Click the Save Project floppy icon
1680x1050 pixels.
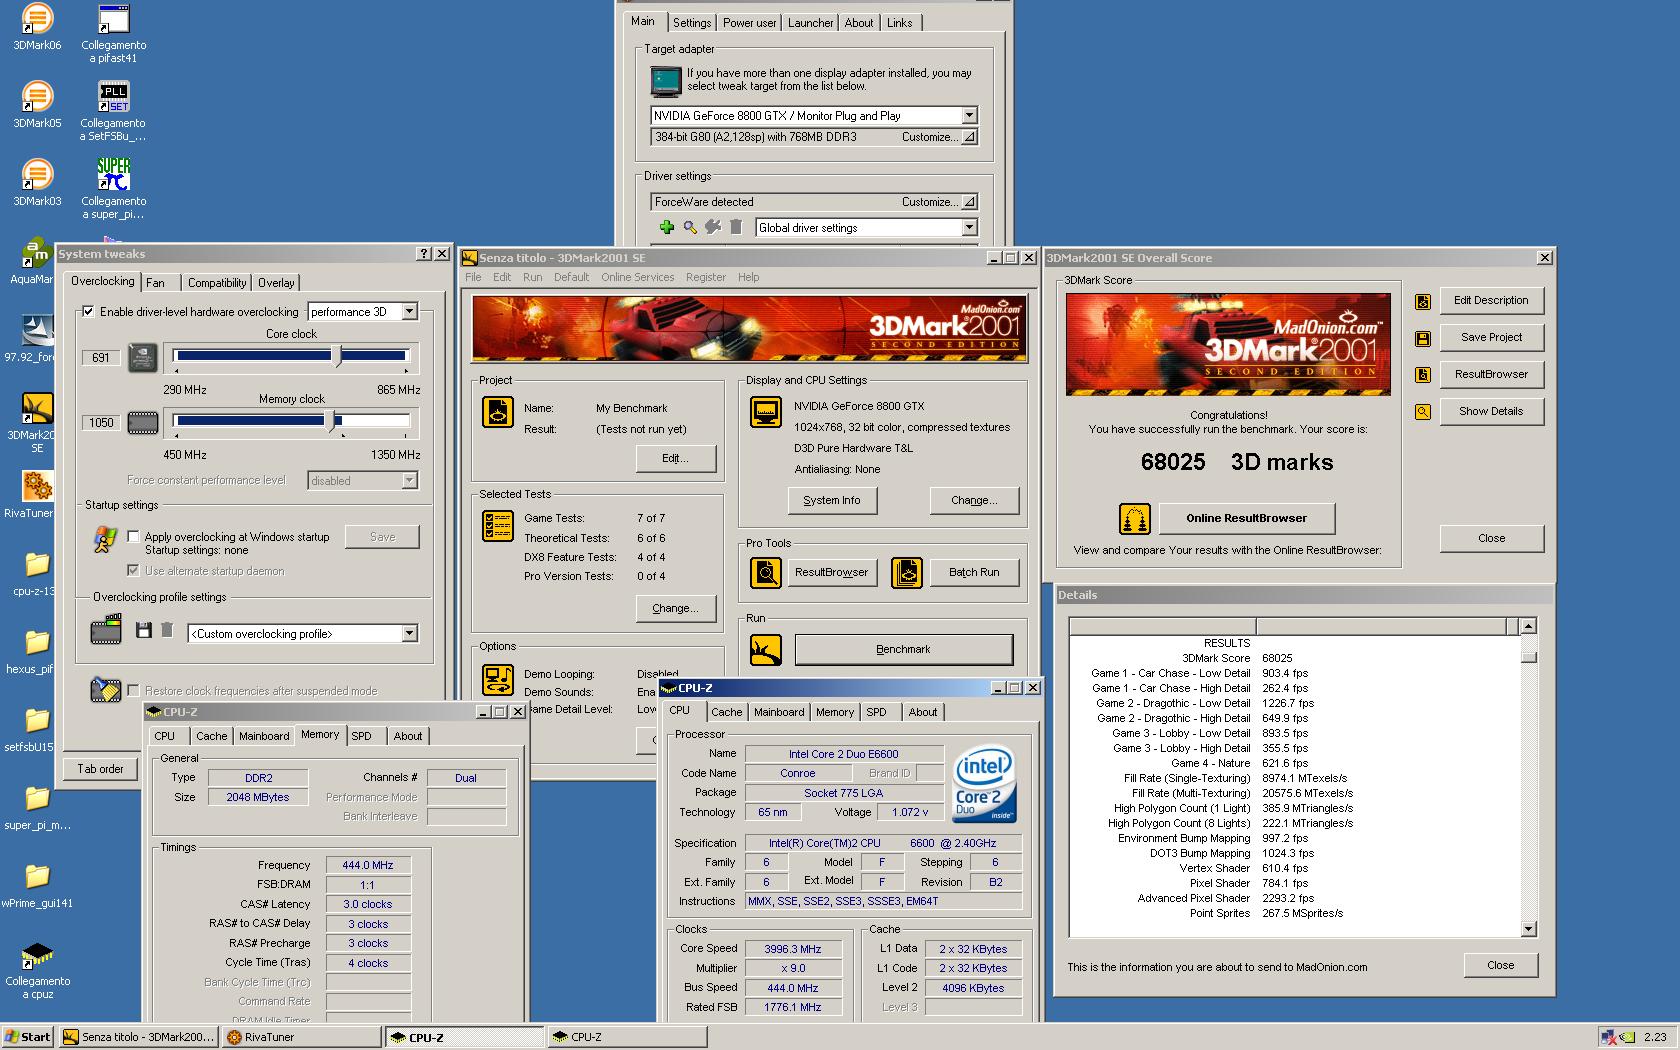[1423, 338]
